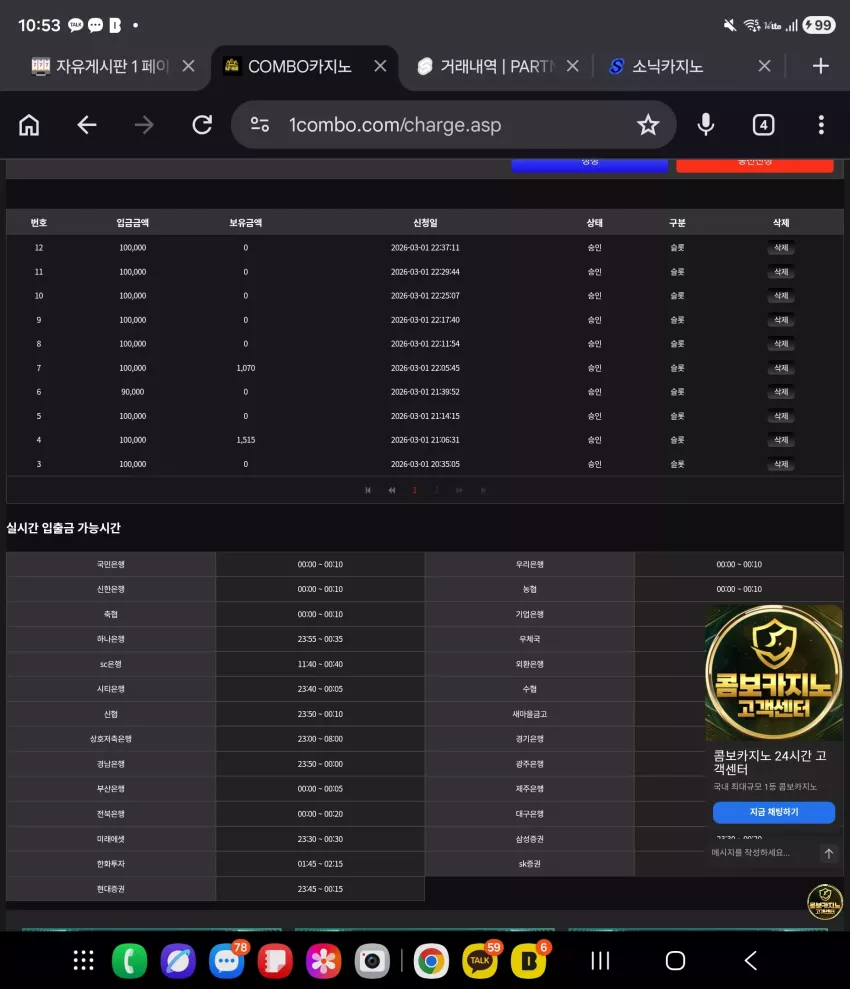Open the KakaoTalk app in dock

click(480, 961)
